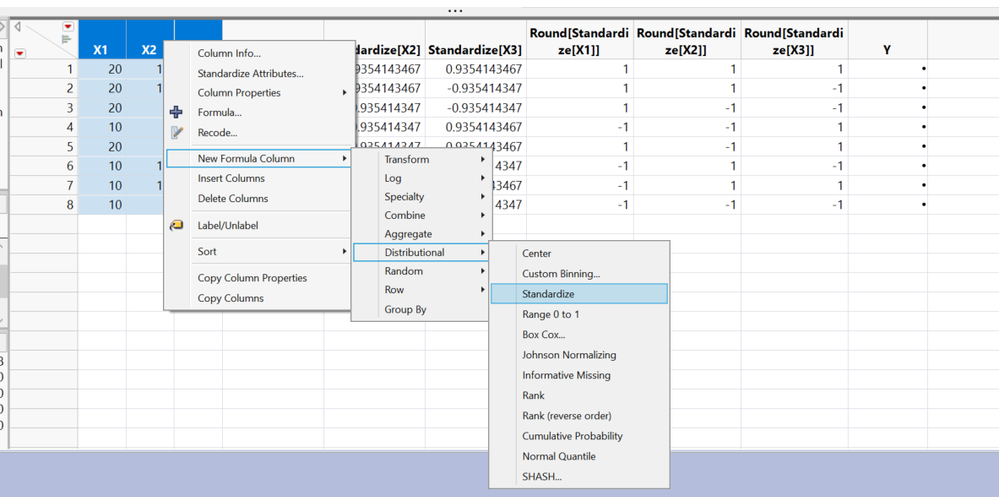999x497 pixels.
Task: Click Round[Standardize[X1]] cell in row 6
Action: coord(580,166)
